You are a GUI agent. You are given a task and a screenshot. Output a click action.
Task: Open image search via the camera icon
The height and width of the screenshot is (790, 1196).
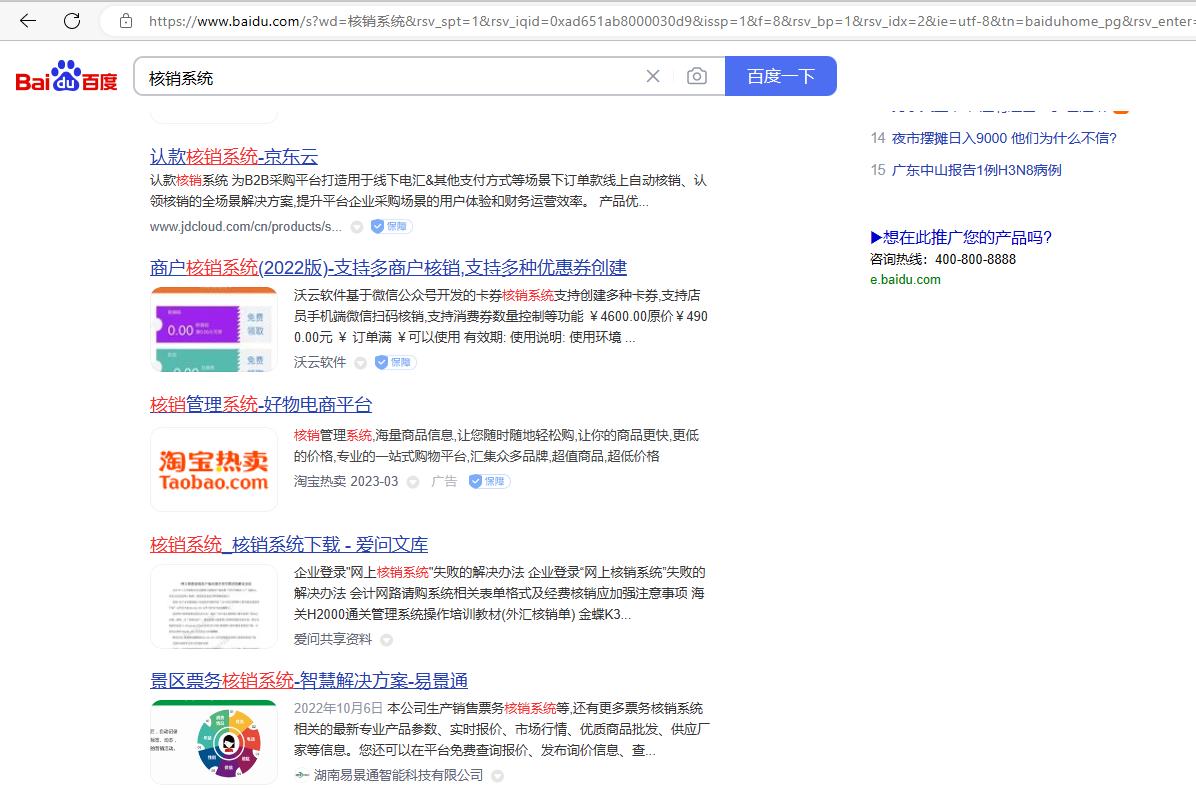click(x=697, y=76)
